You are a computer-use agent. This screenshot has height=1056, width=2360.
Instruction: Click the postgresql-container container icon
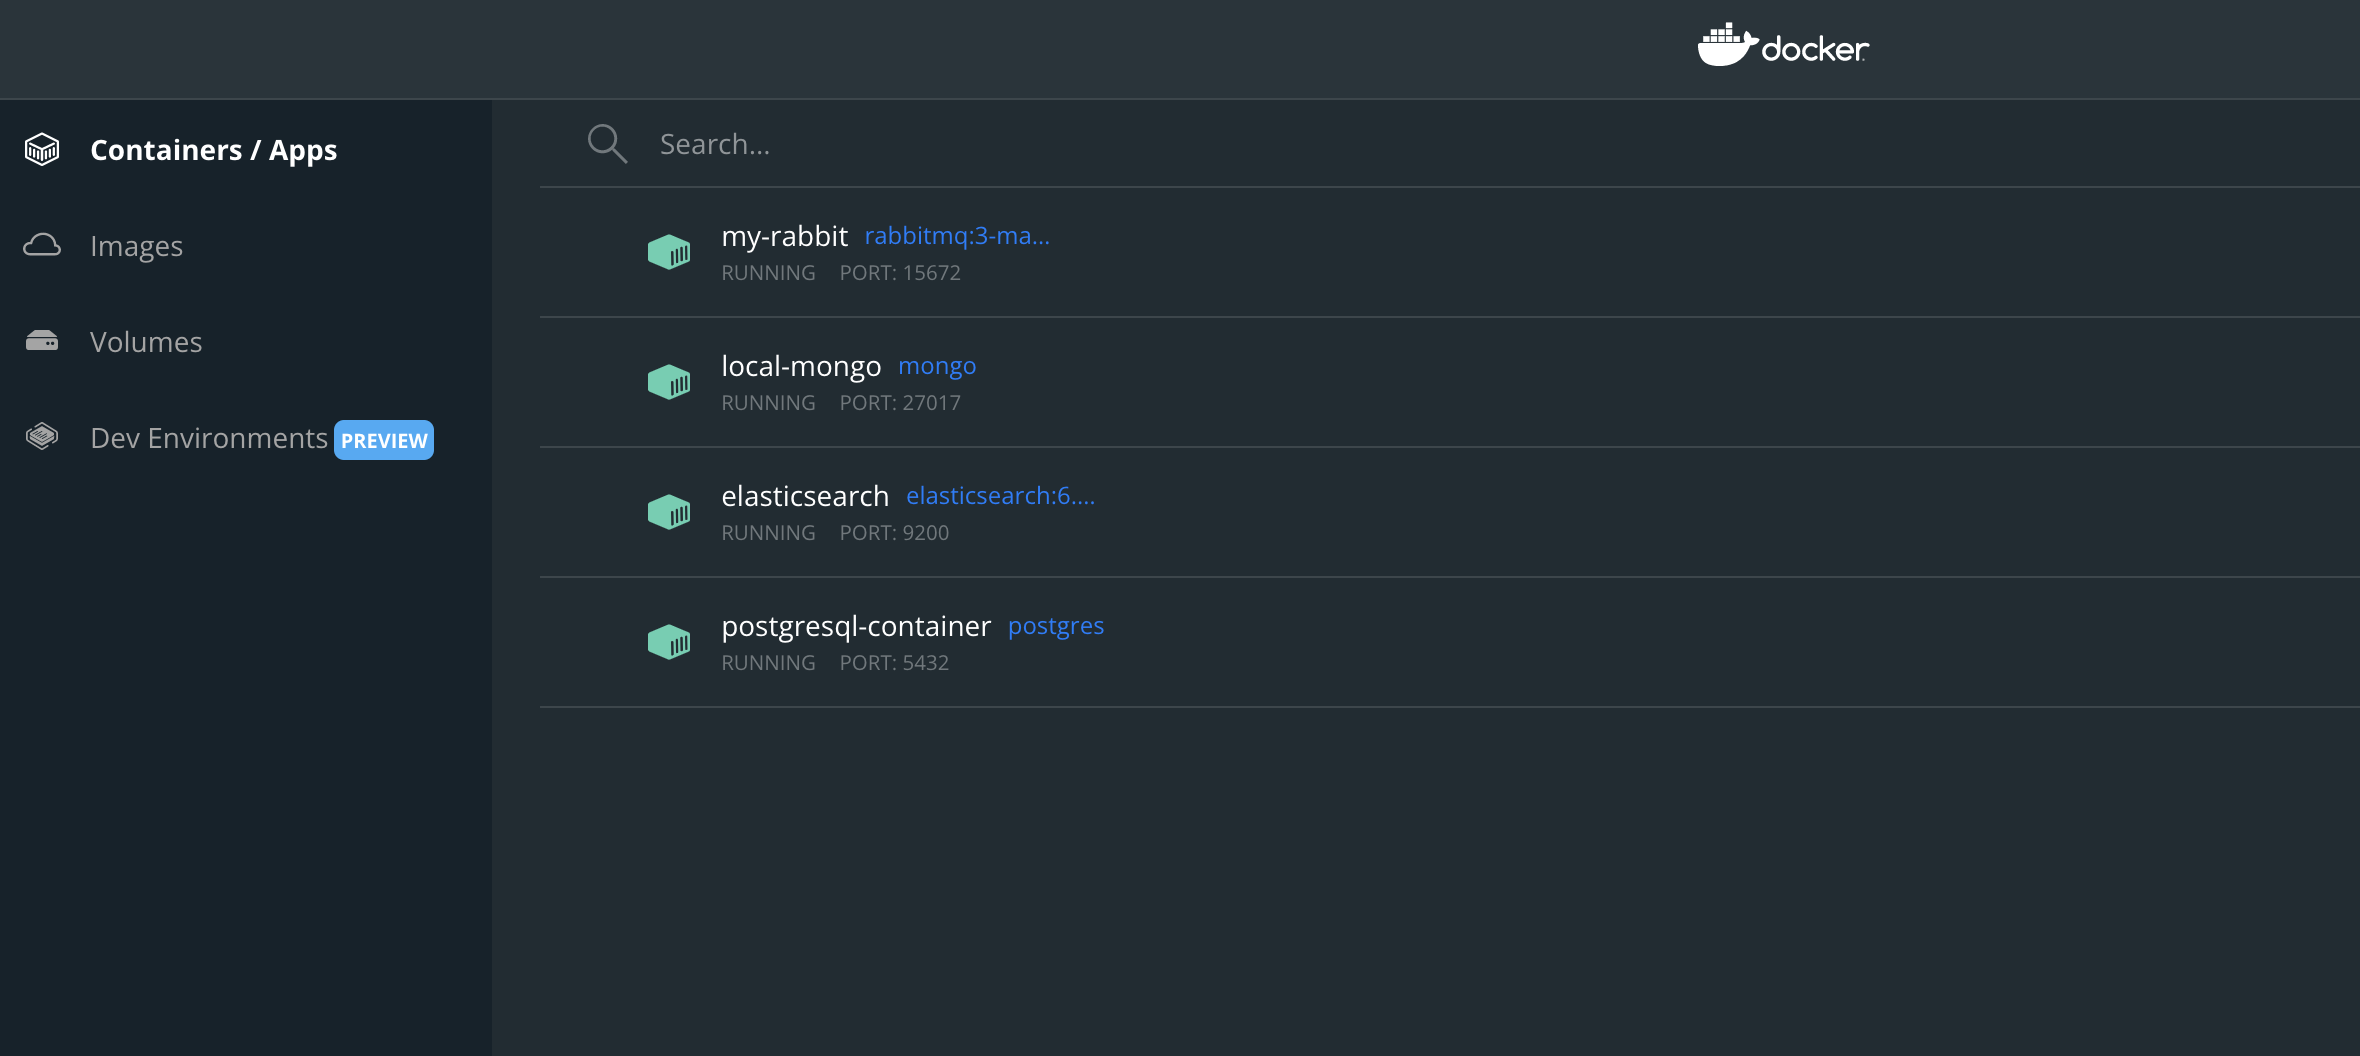669,641
